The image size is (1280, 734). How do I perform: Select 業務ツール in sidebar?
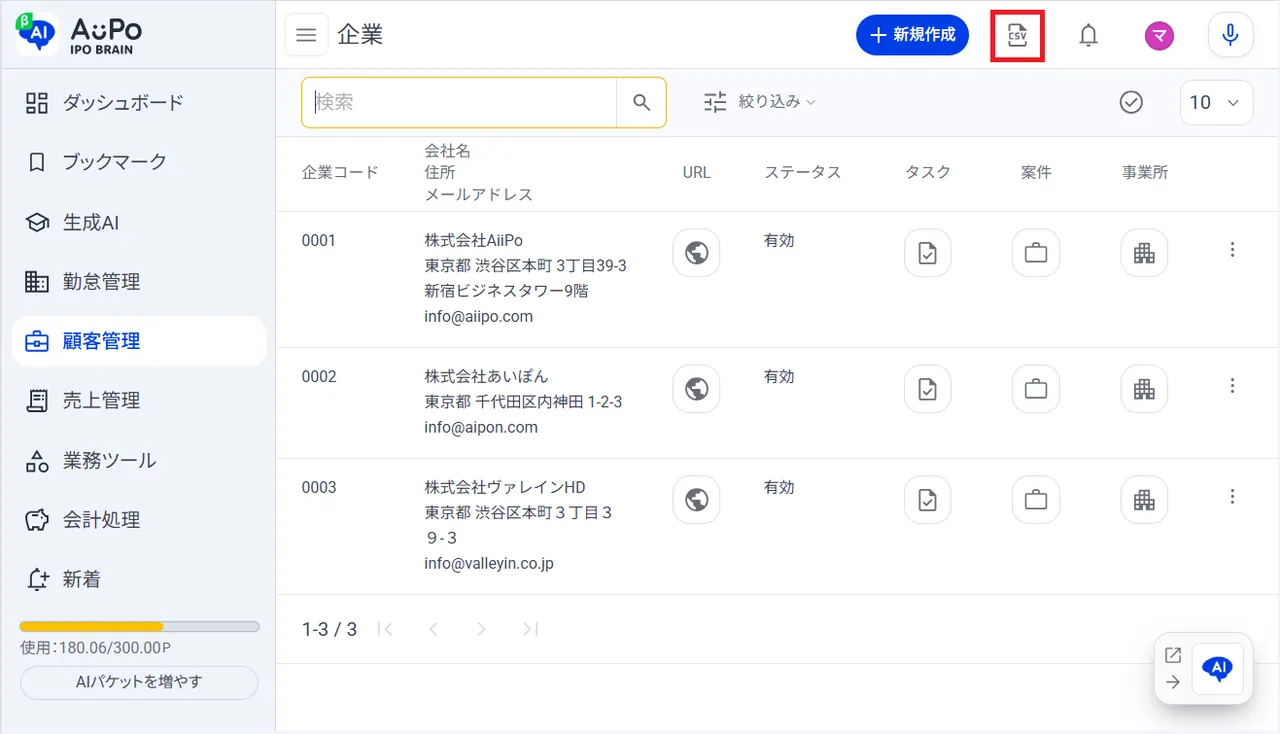click(139, 461)
